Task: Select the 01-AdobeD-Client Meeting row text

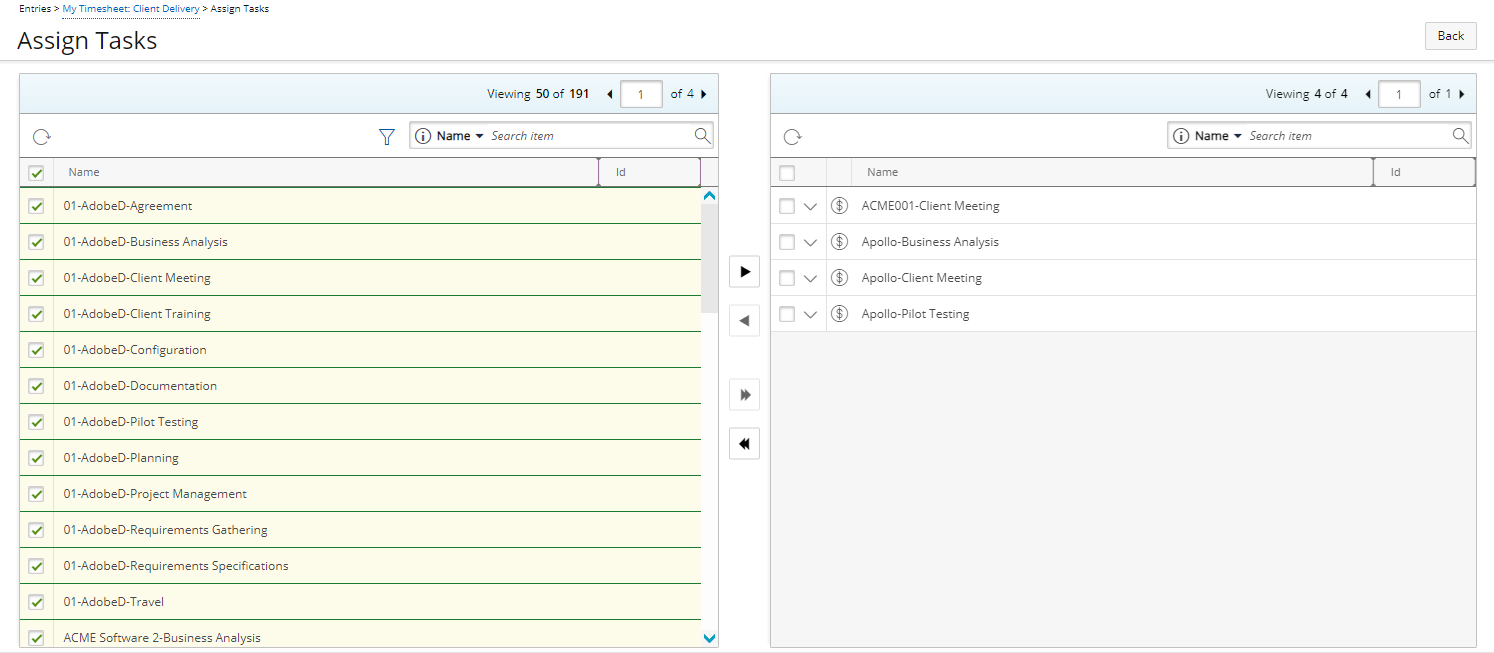Action: click(137, 278)
